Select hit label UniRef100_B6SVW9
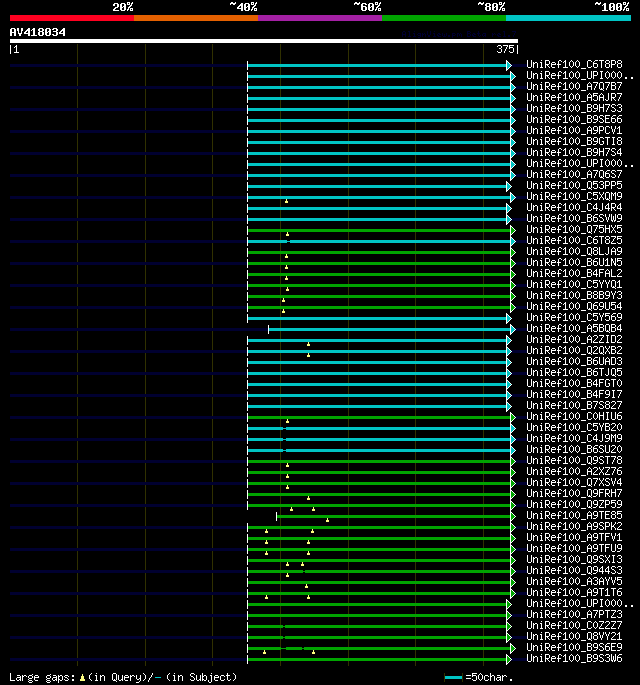 pos(574,218)
